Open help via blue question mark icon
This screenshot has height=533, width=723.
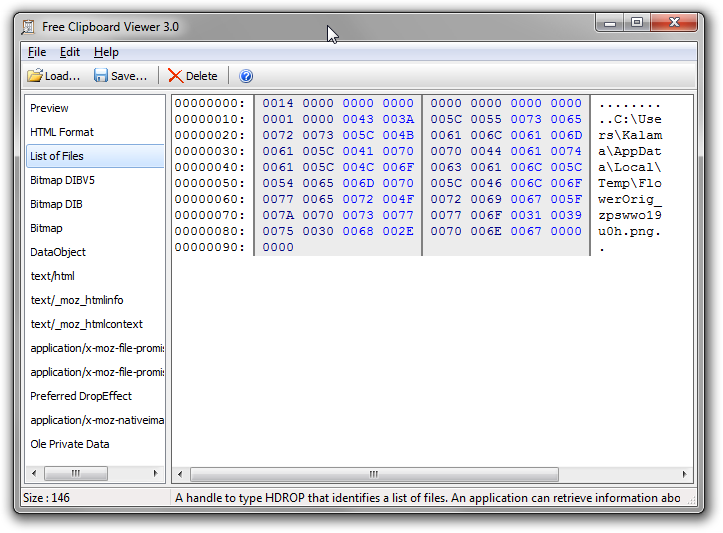[x=246, y=76]
